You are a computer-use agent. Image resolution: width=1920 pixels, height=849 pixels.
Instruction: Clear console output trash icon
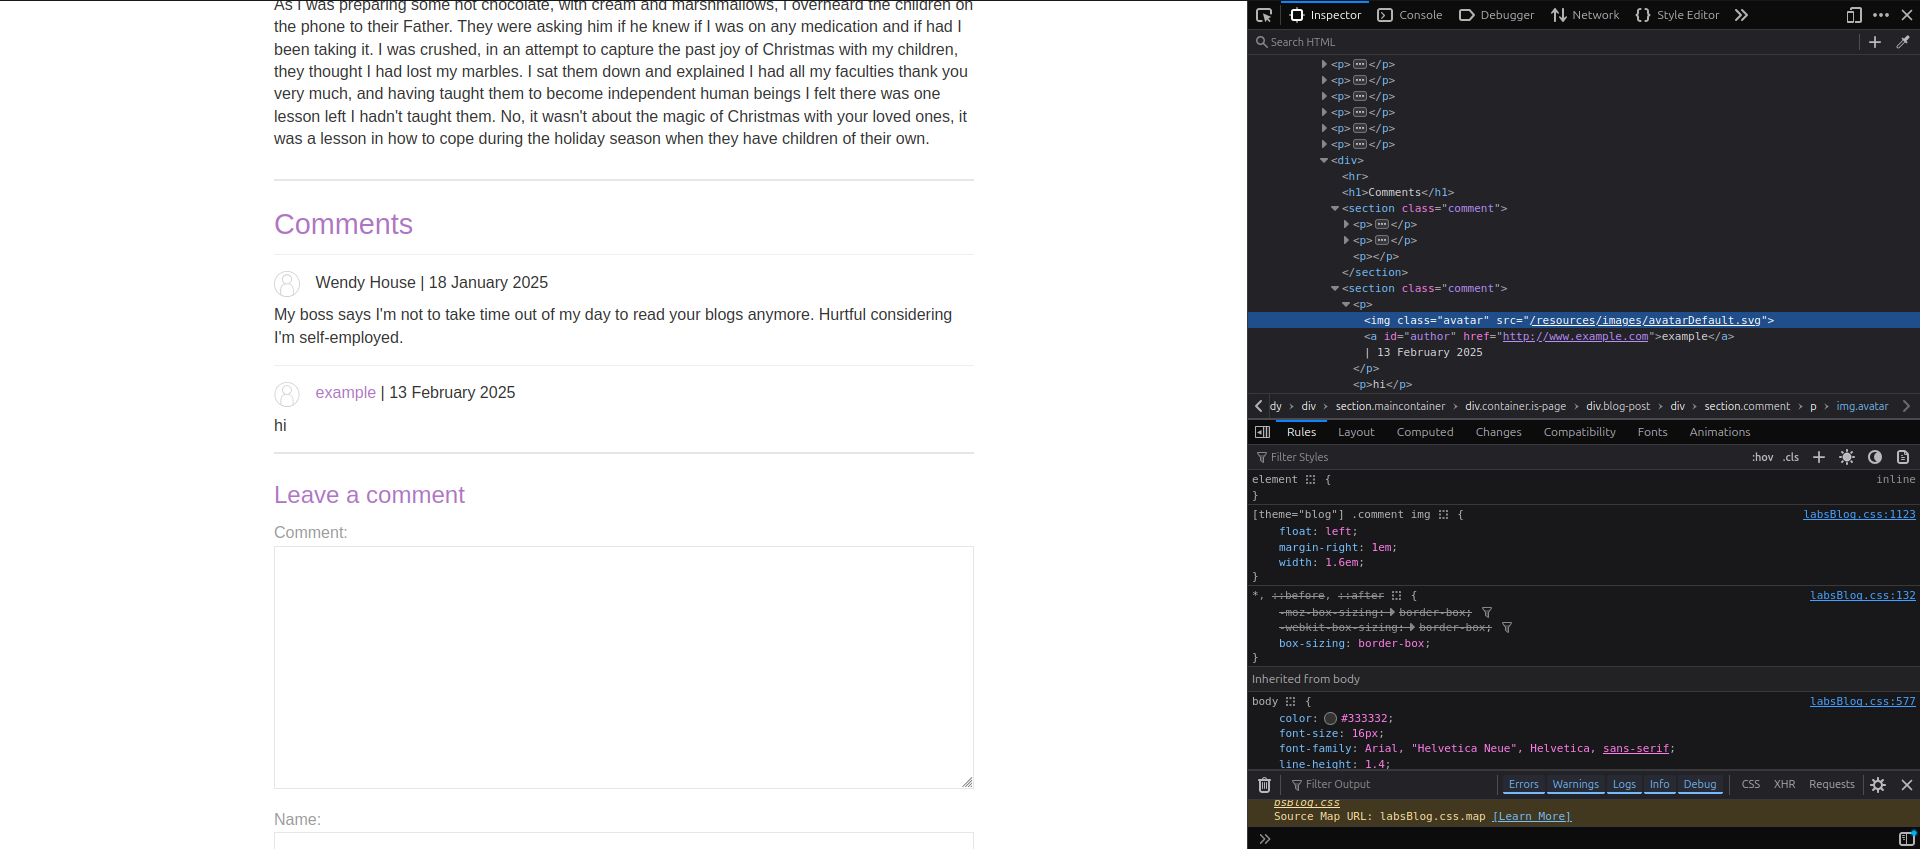[1264, 785]
